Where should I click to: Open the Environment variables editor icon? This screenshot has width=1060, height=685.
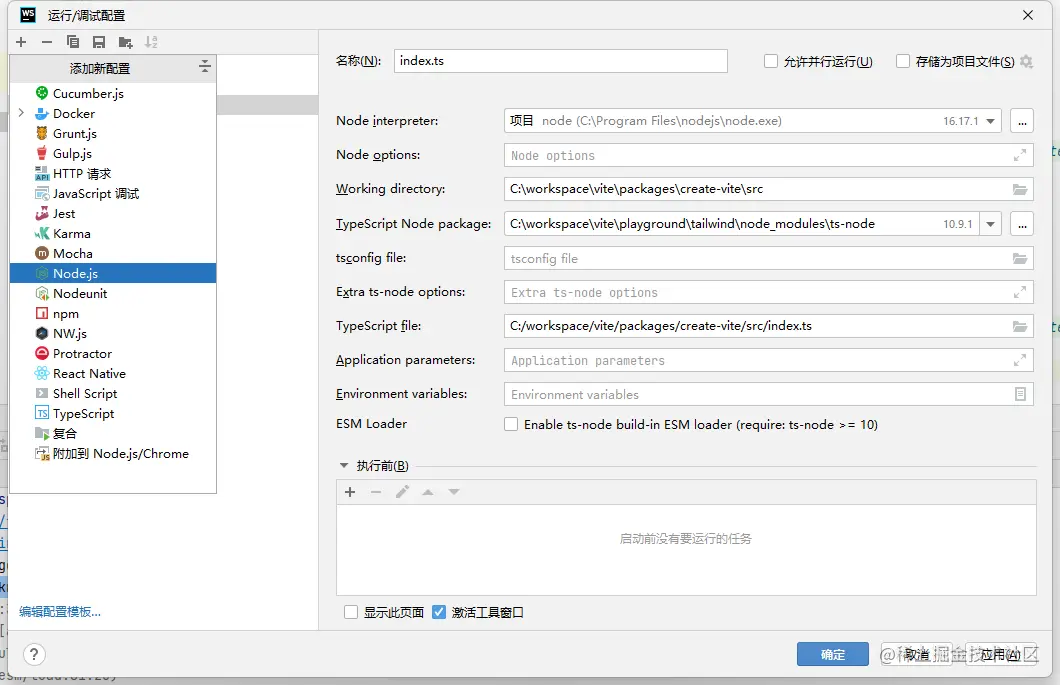tap(1020, 394)
